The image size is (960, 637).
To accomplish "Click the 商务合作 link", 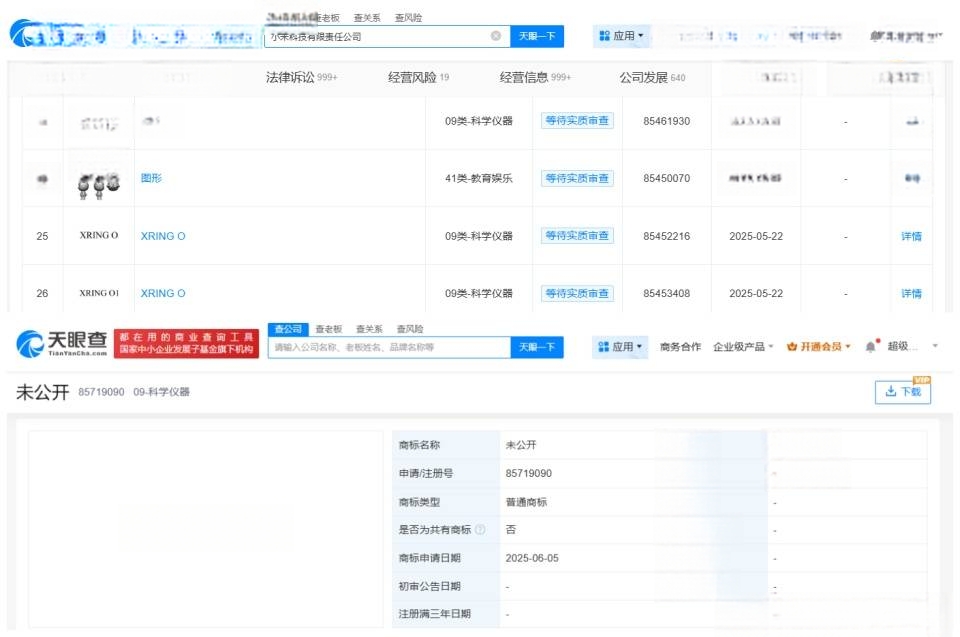I will tap(680, 347).
